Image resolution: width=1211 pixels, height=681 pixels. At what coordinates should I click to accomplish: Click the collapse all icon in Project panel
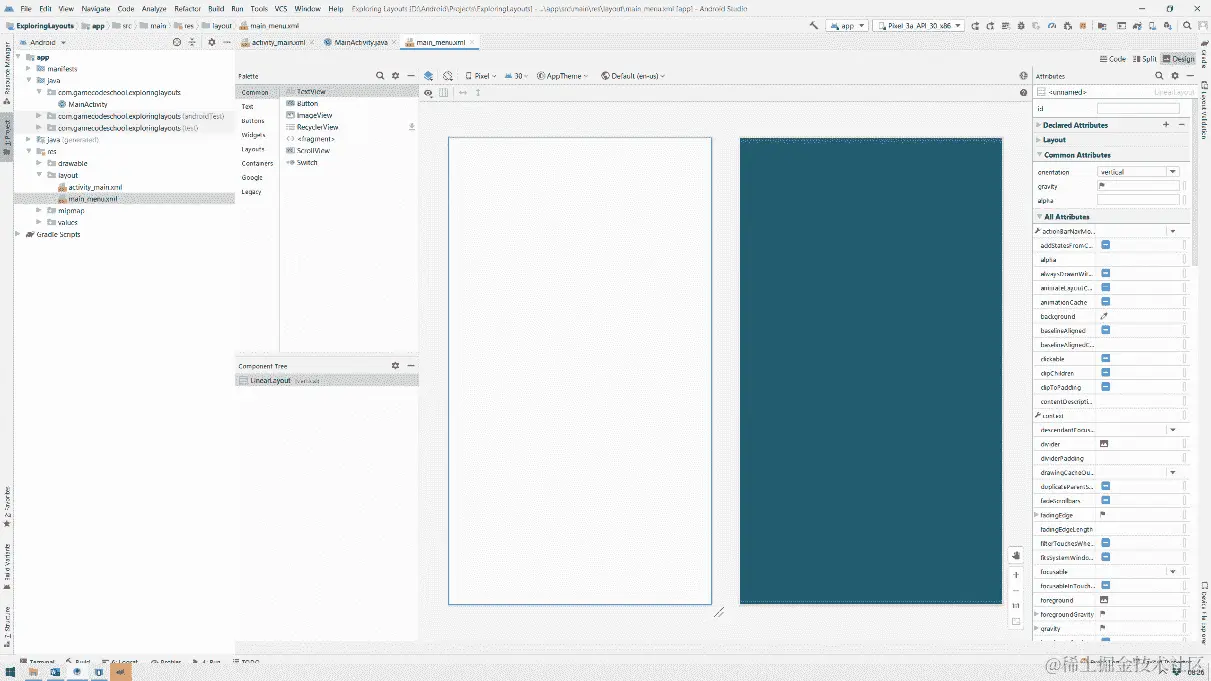(x=192, y=43)
